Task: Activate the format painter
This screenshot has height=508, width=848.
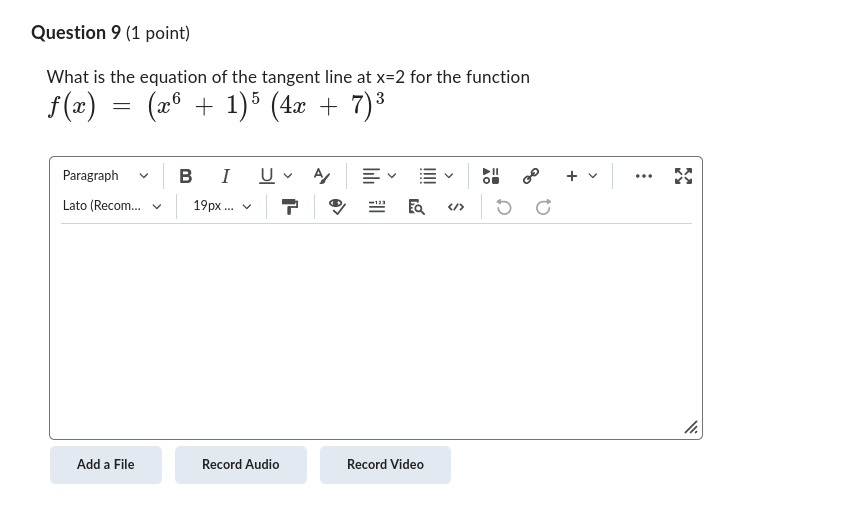Action: pyautogui.click(x=290, y=207)
